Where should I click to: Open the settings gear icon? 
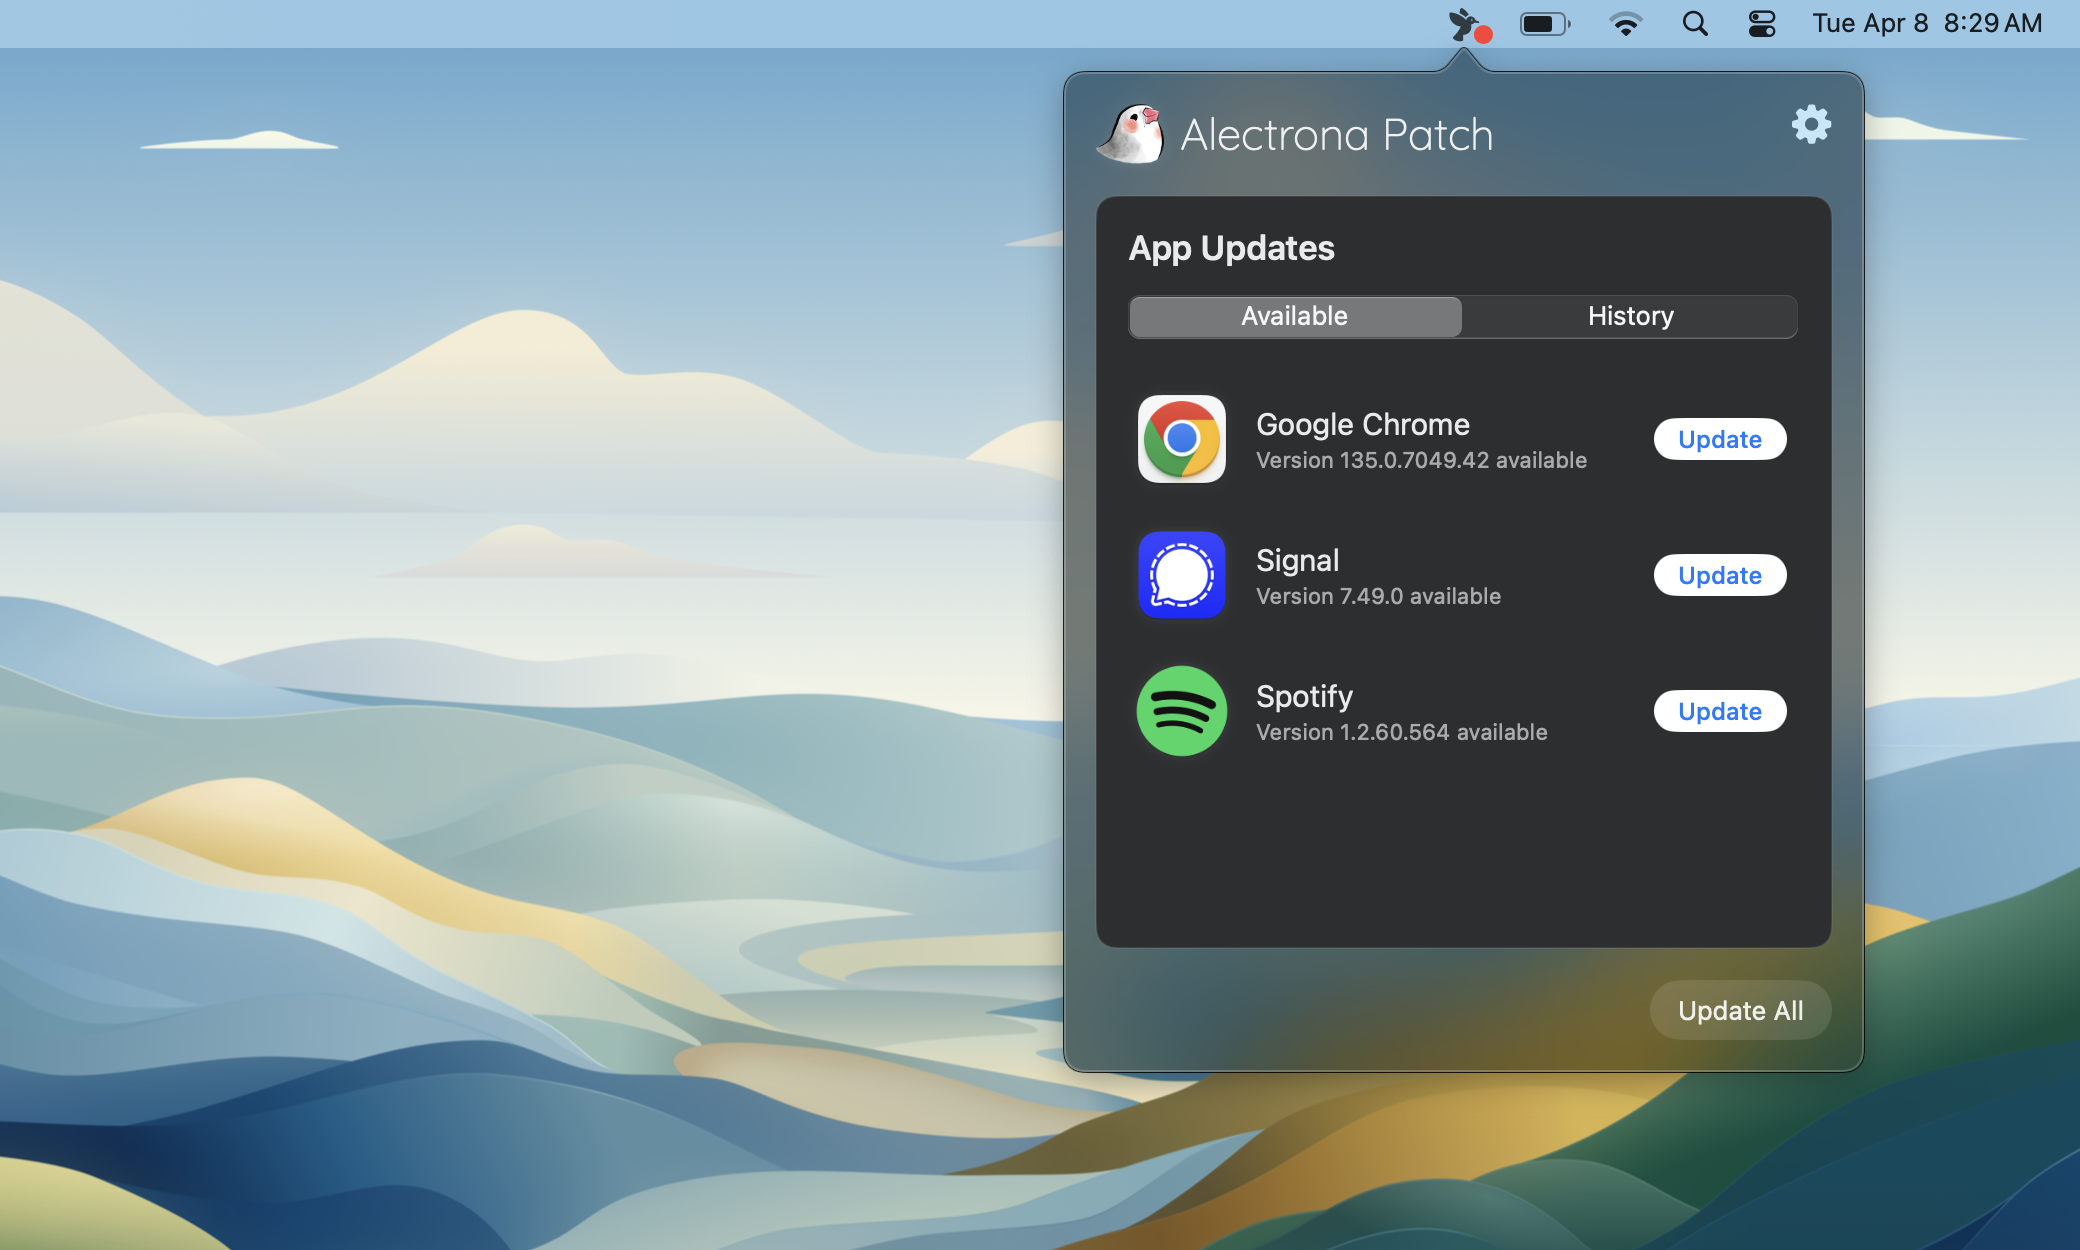pyautogui.click(x=1811, y=124)
